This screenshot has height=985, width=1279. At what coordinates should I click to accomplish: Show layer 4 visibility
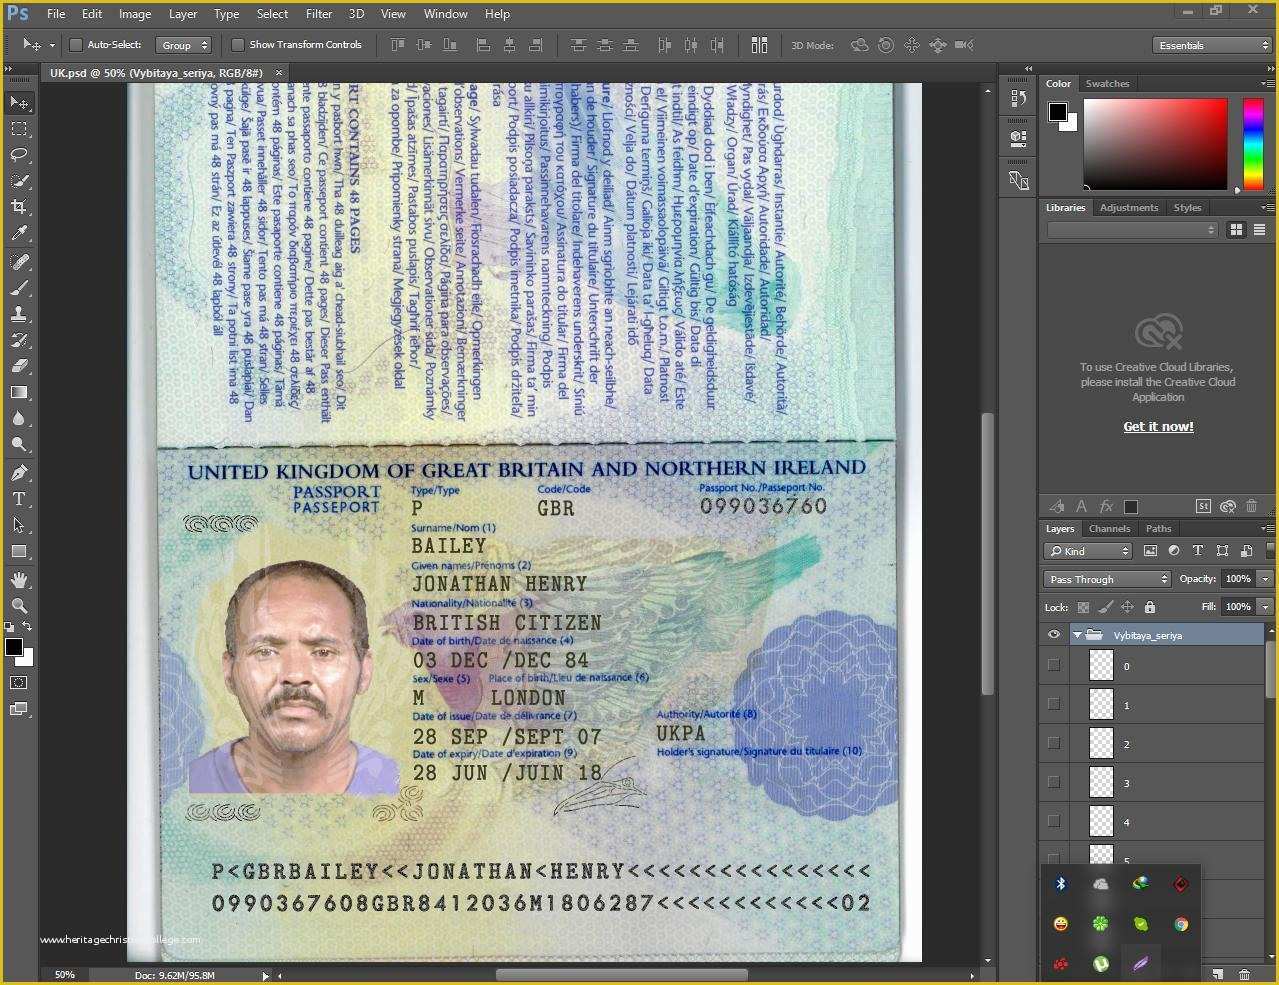[1054, 821]
